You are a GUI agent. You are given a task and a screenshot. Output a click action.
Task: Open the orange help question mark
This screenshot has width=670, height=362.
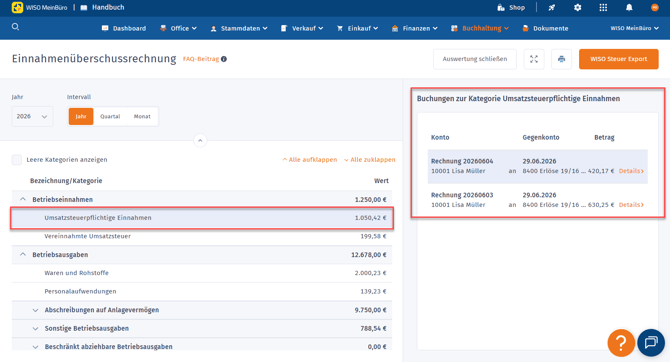coord(621,342)
